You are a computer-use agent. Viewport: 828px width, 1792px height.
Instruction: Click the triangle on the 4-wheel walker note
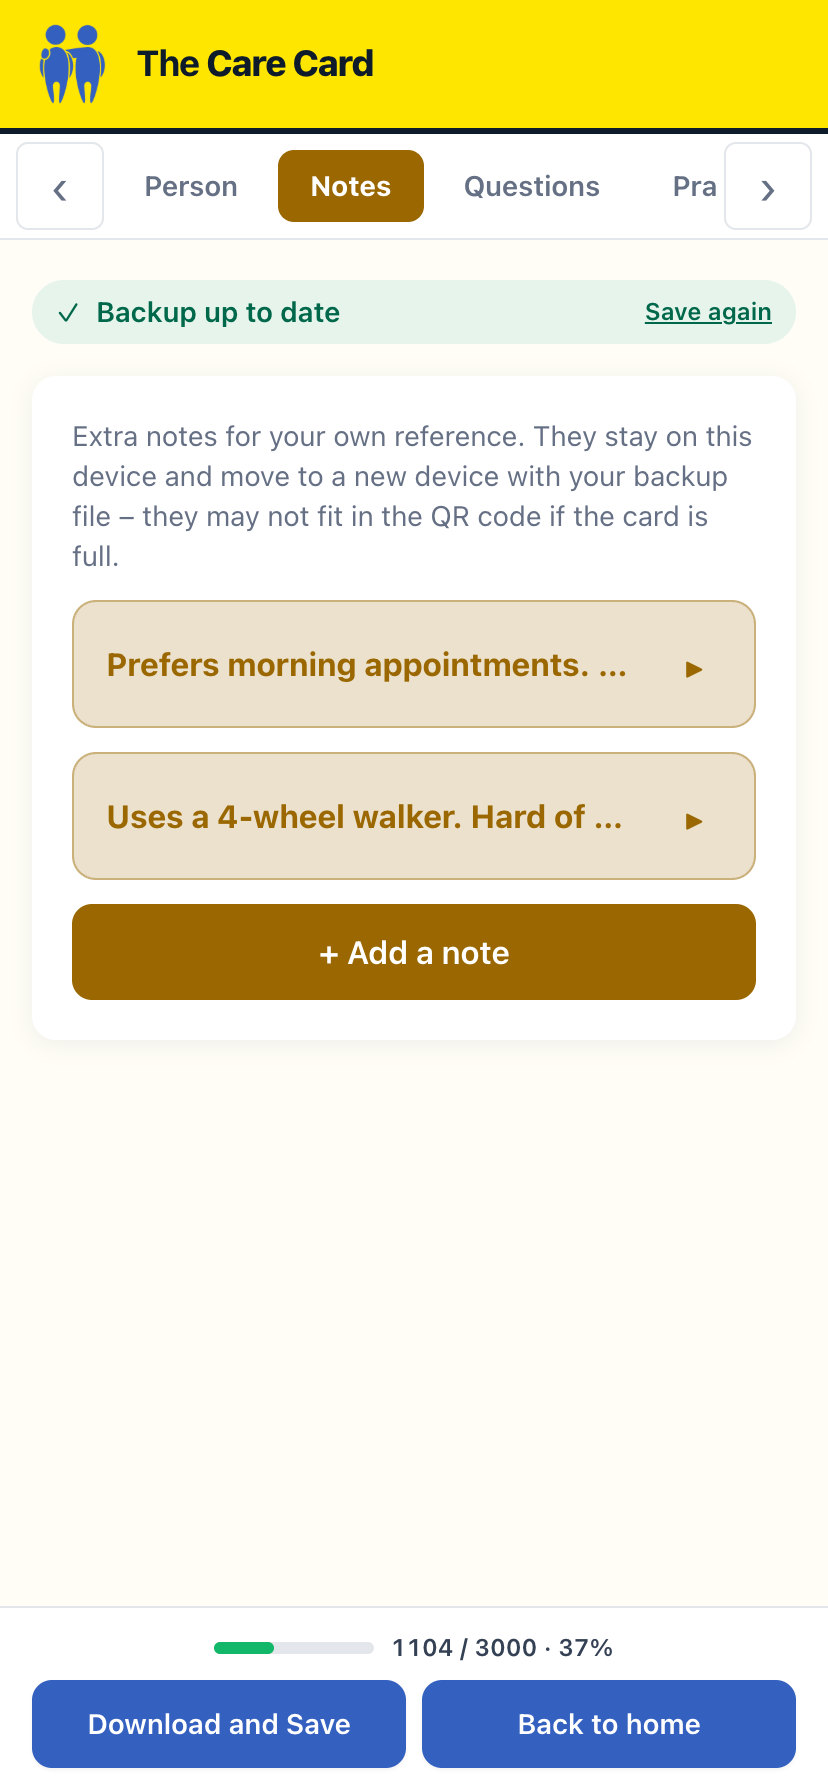[694, 821]
